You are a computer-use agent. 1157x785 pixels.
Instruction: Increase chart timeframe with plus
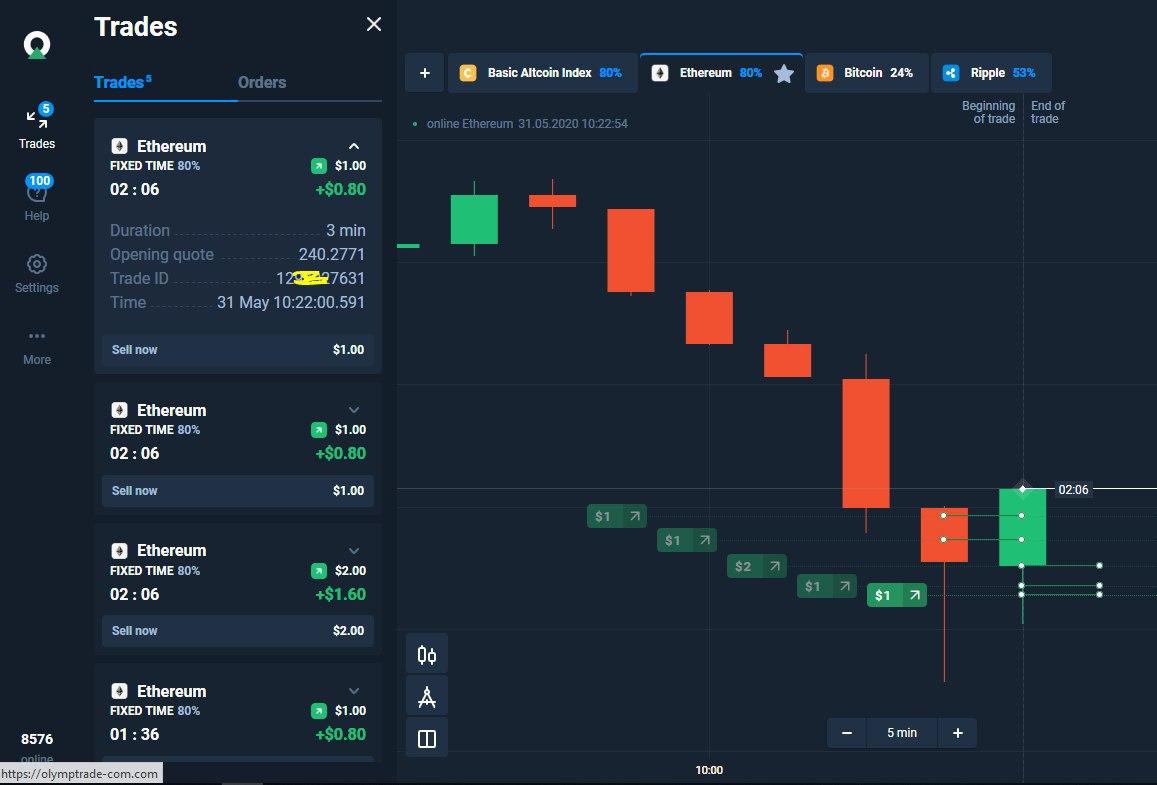[x=958, y=733]
